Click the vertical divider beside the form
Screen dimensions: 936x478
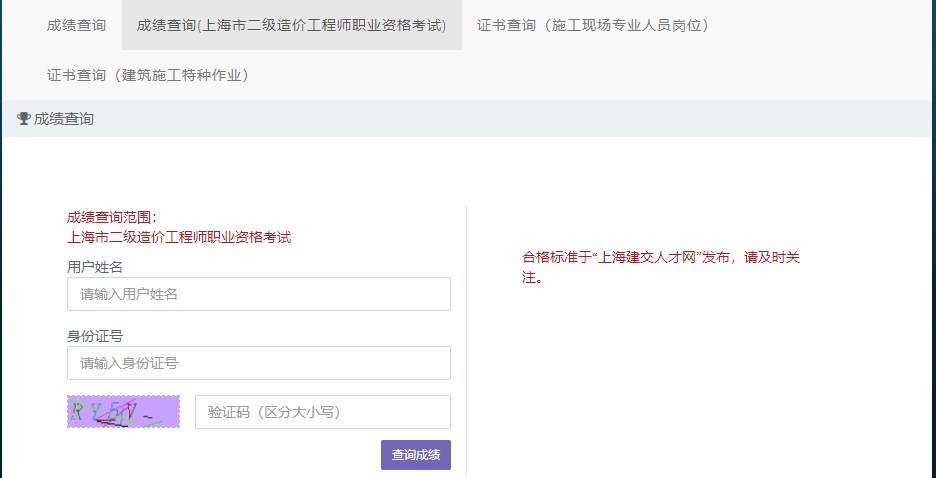tap(466, 340)
